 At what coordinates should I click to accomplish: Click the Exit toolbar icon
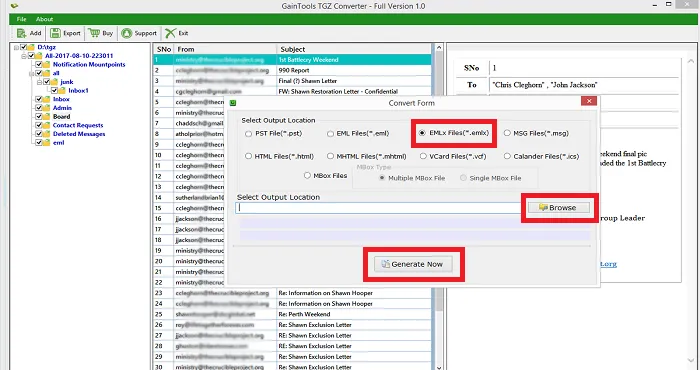170,33
